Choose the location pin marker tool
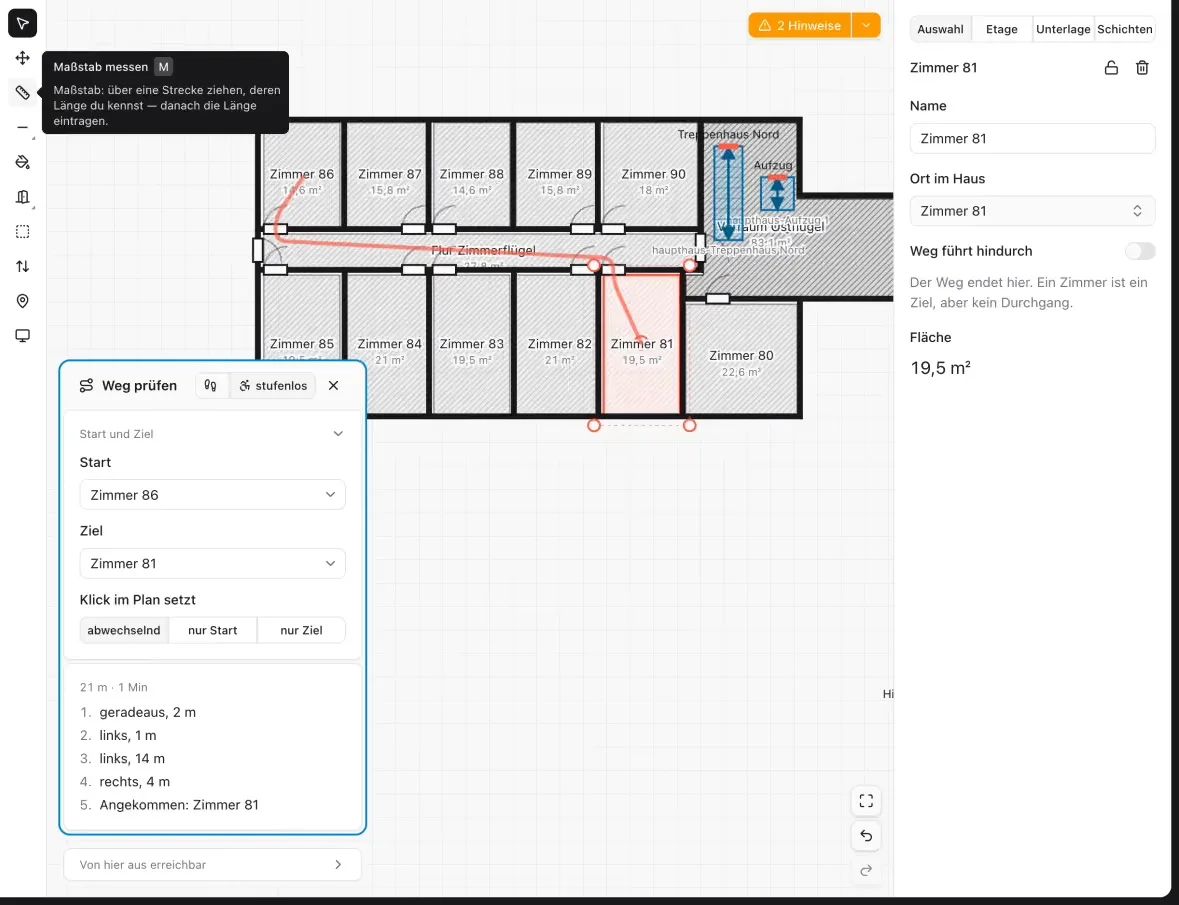 [23, 301]
